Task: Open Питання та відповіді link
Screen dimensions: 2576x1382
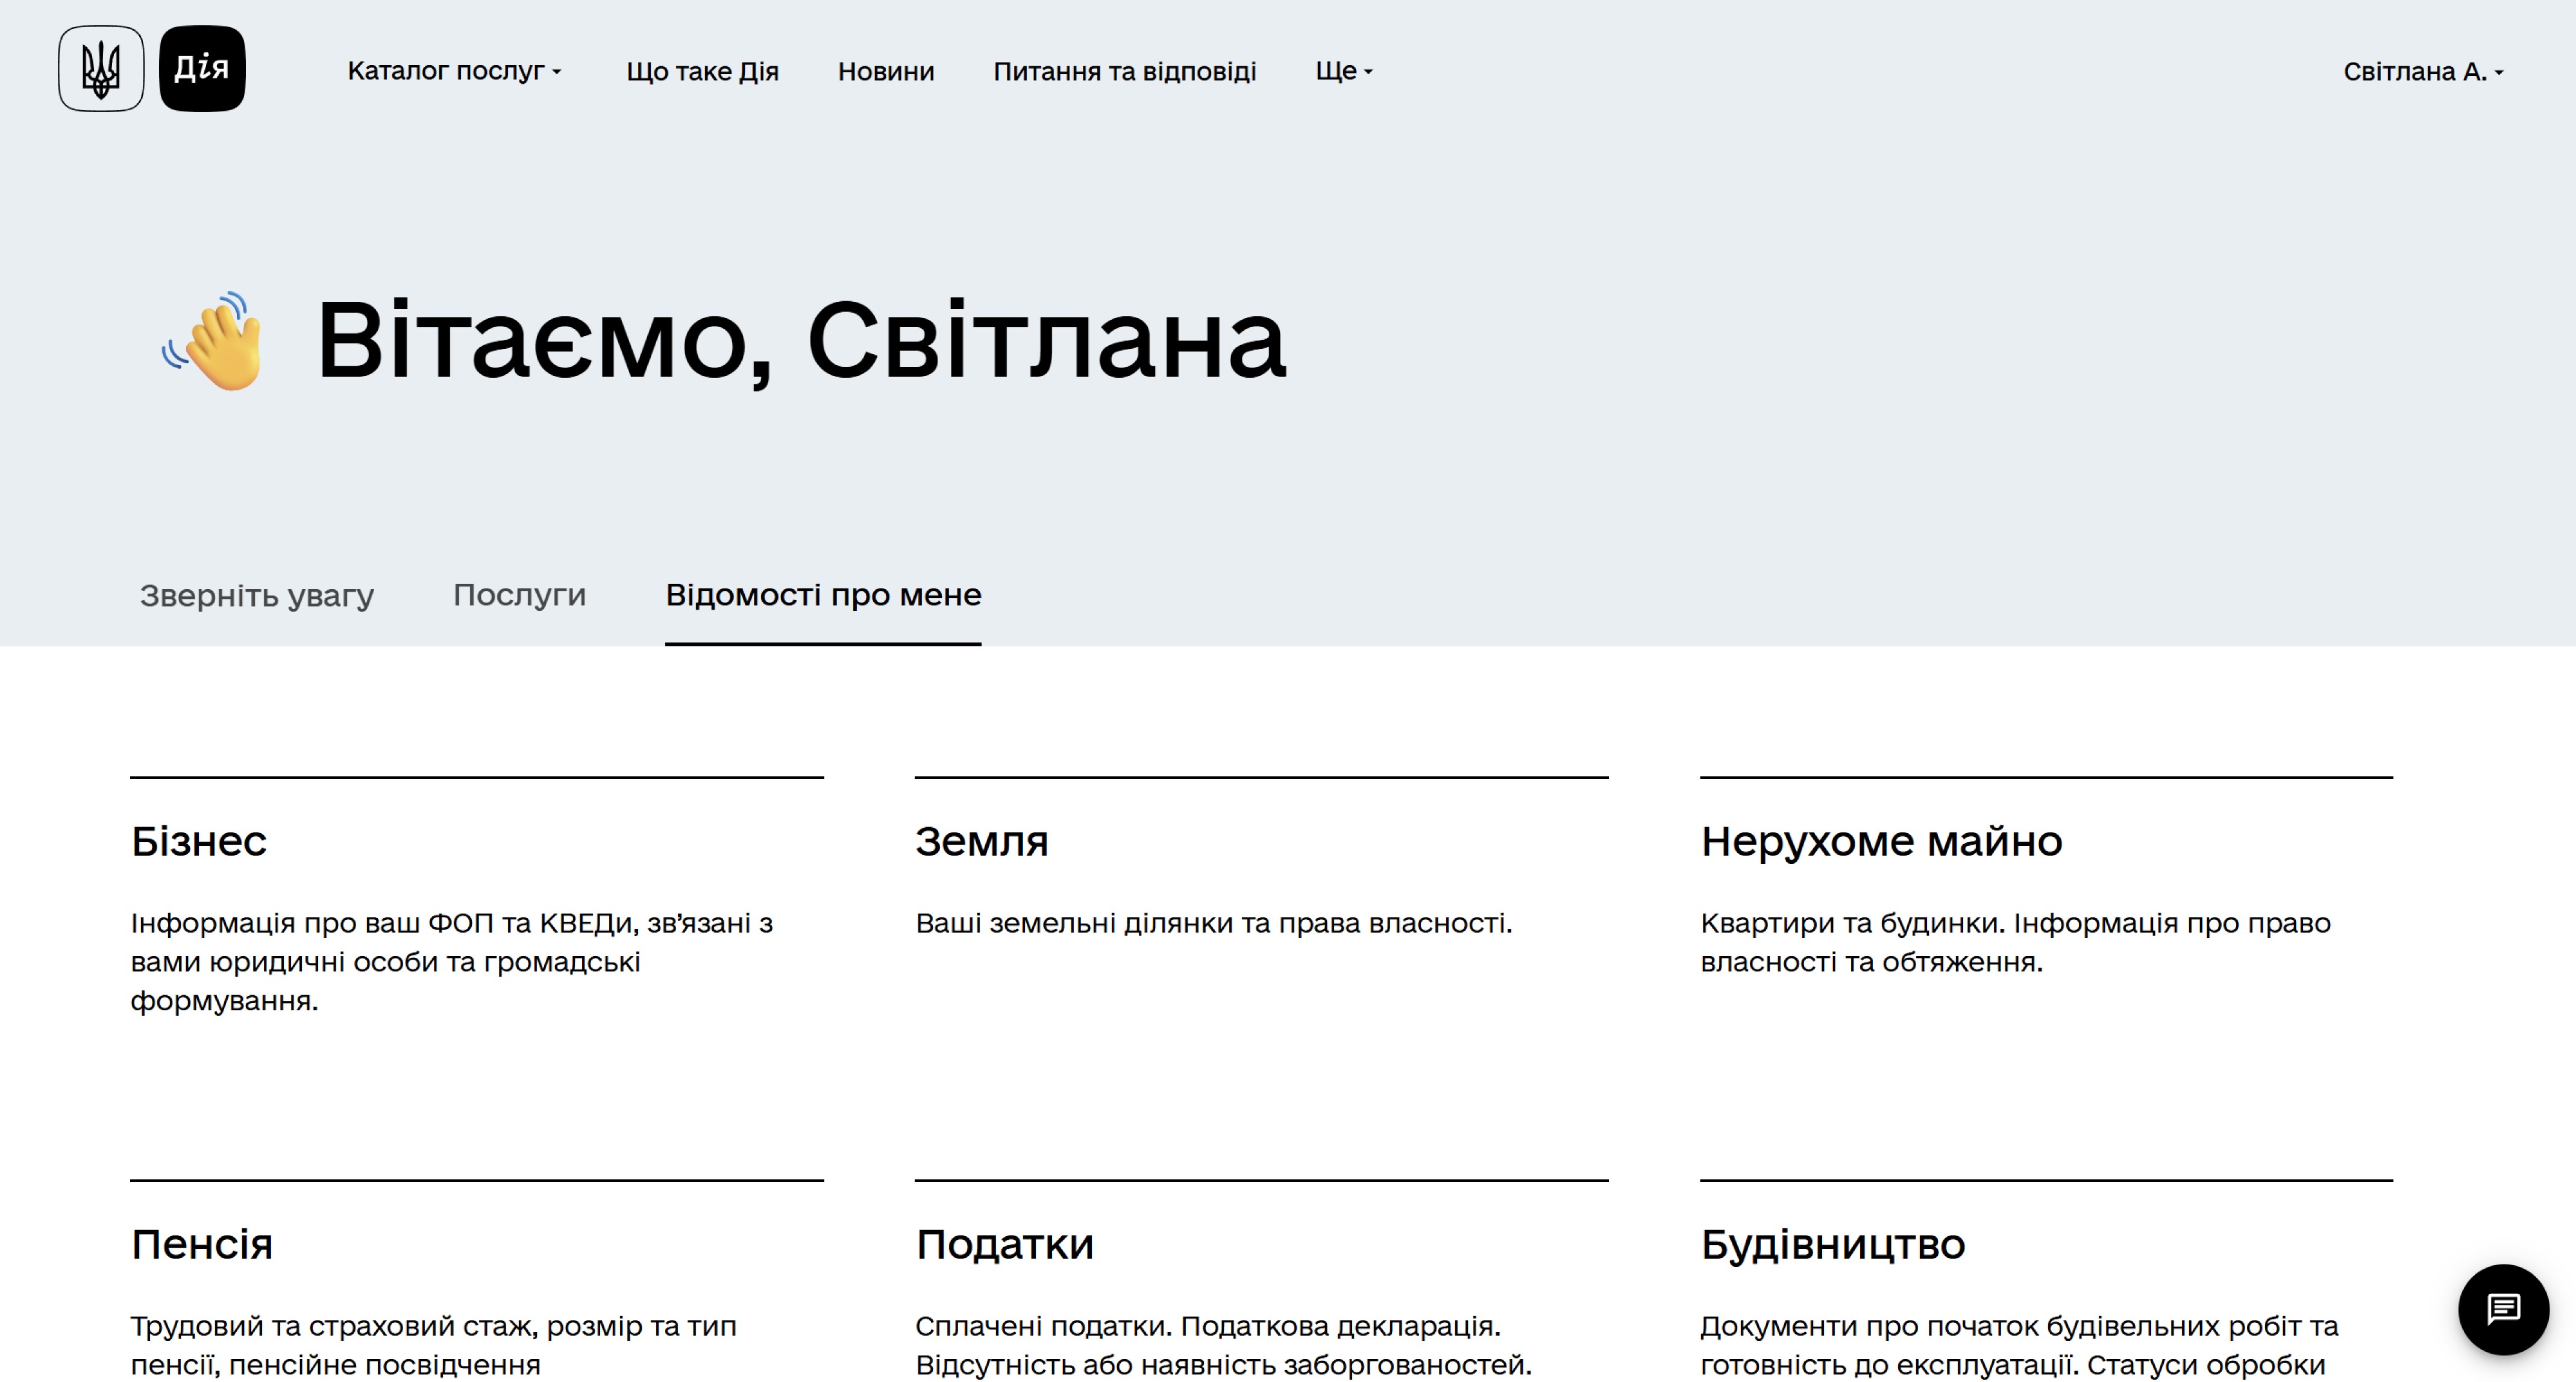Action: (x=1124, y=72)
